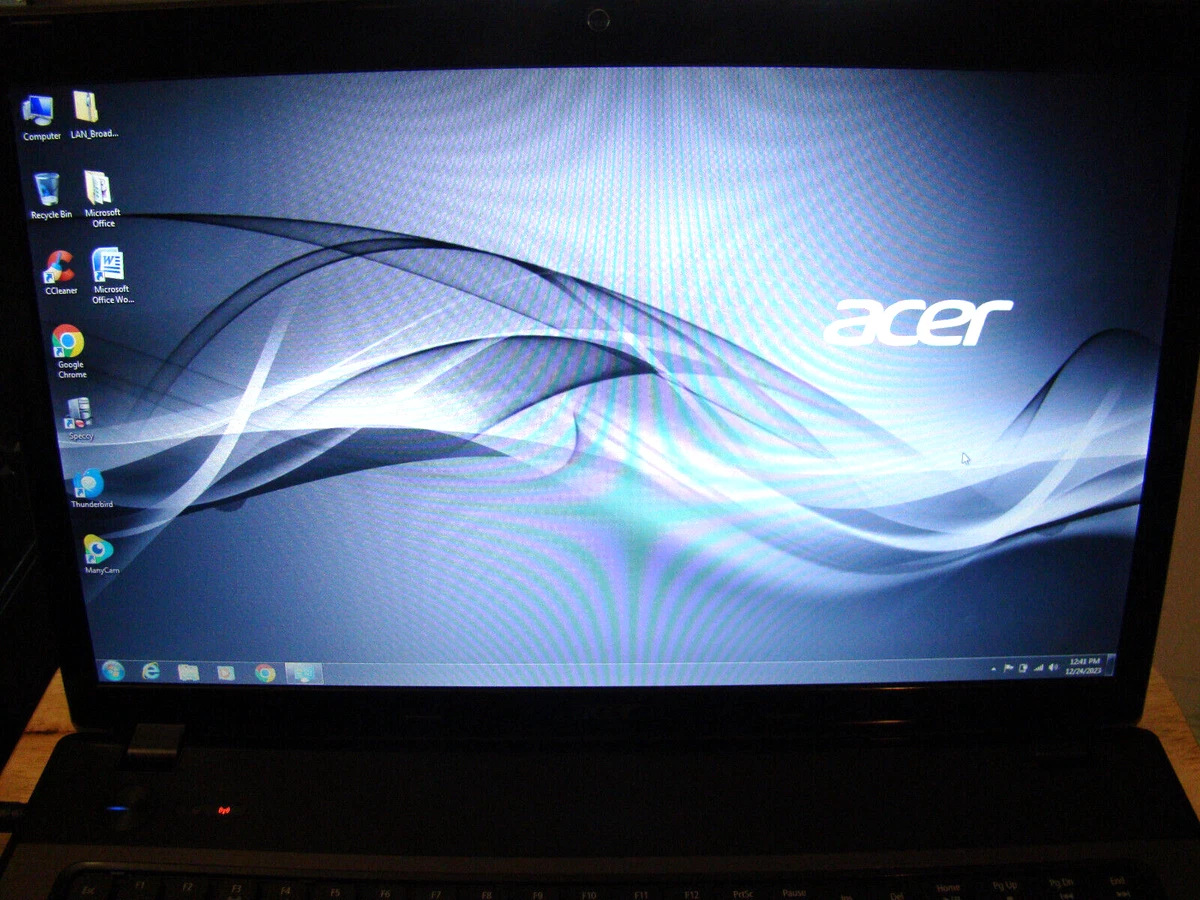Select the LAN_Broad... folder on desktop
This screenshot has height=900, width=1200.
coord(93,115)
